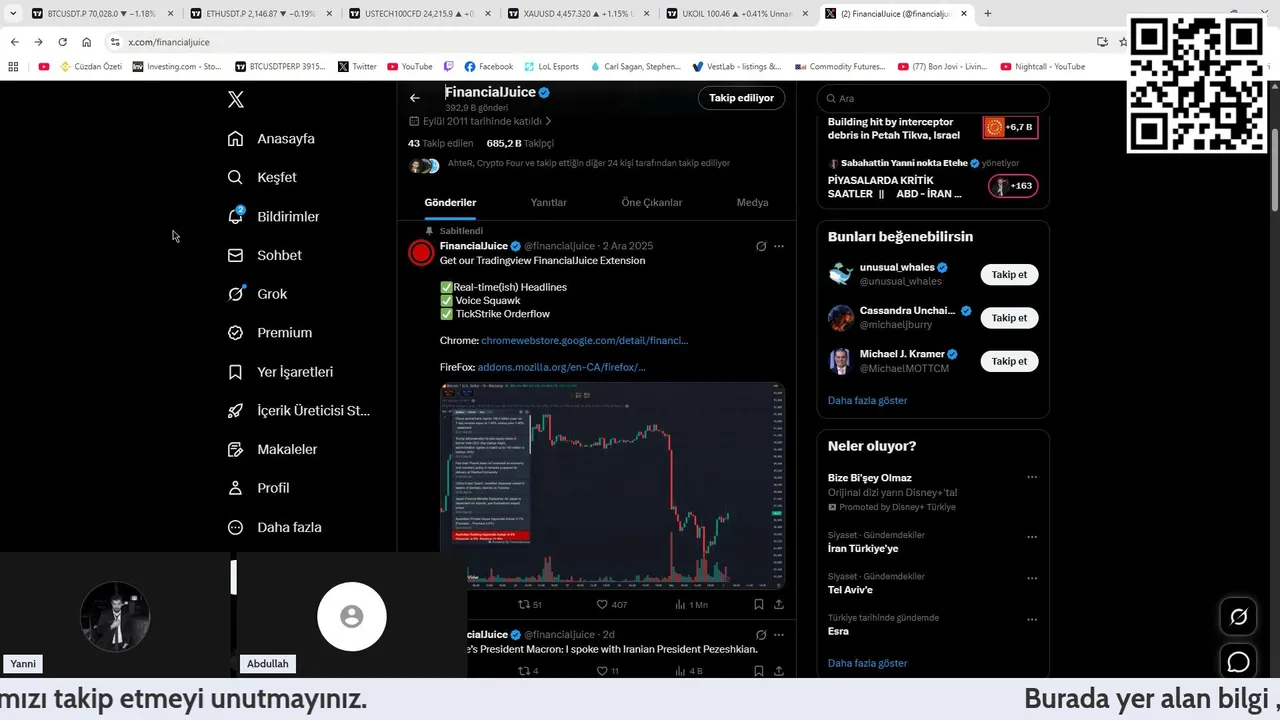This screenshot has height=720, width=1280.
Task: Switch to BTCUSDT.P browser tab
Action: (101, 14)
